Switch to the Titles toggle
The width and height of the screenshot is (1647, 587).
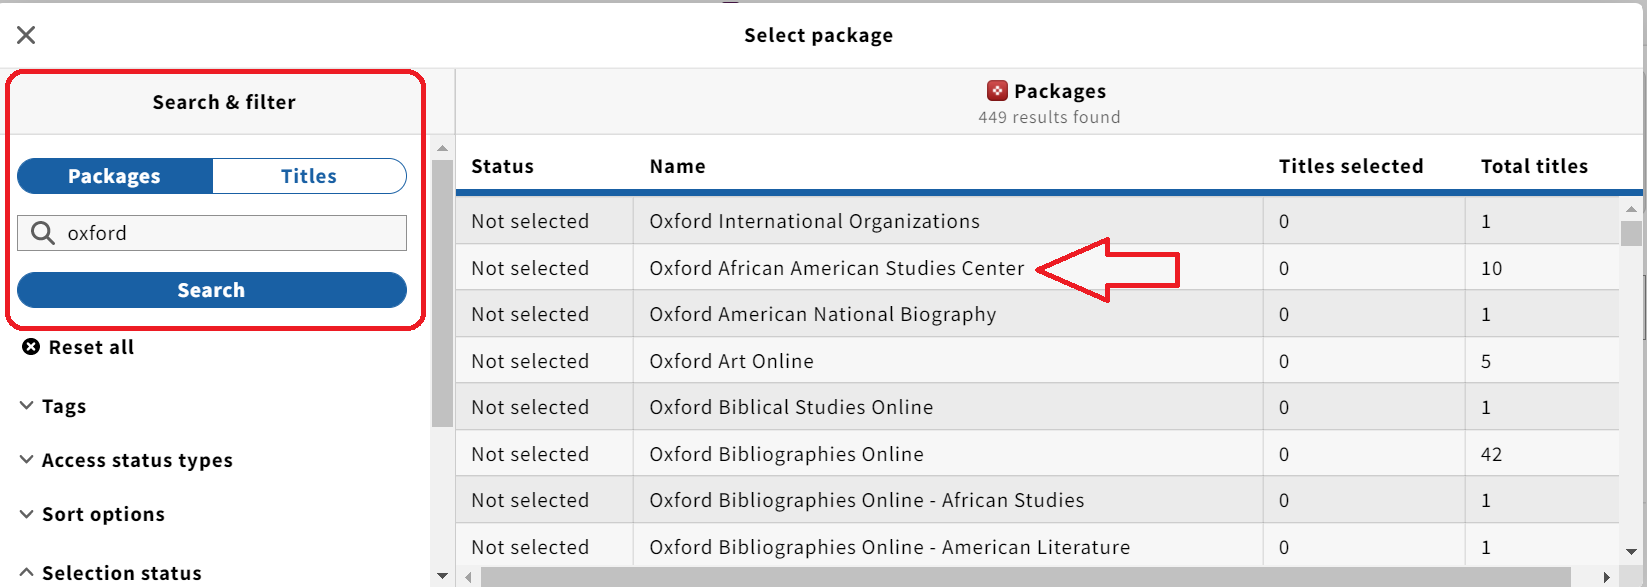tap(309, 176)
